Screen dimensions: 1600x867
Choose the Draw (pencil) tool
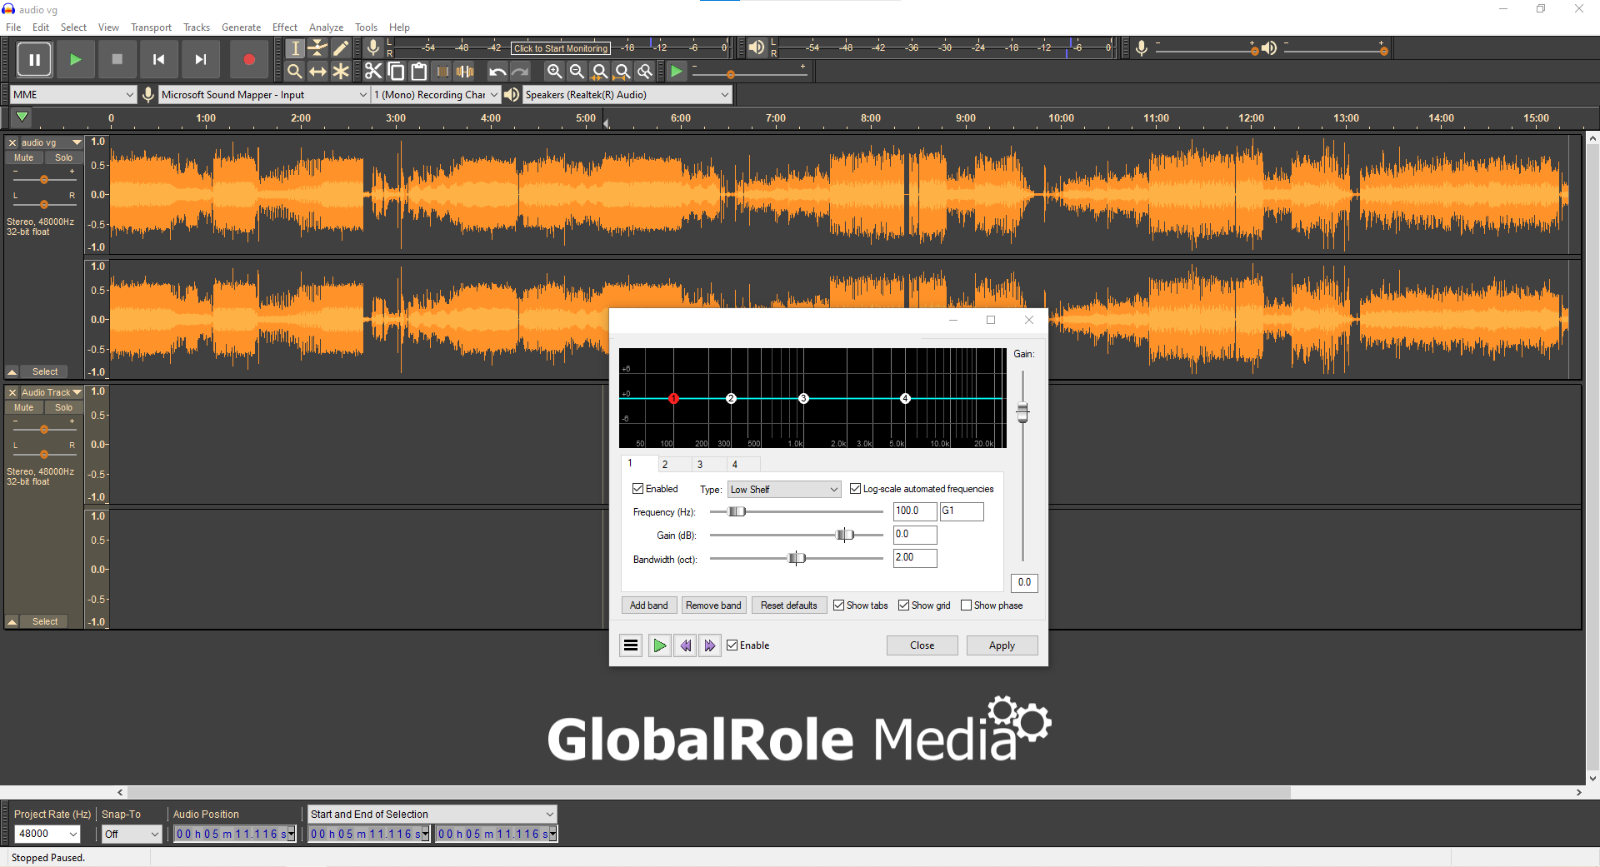click(341, 48)
